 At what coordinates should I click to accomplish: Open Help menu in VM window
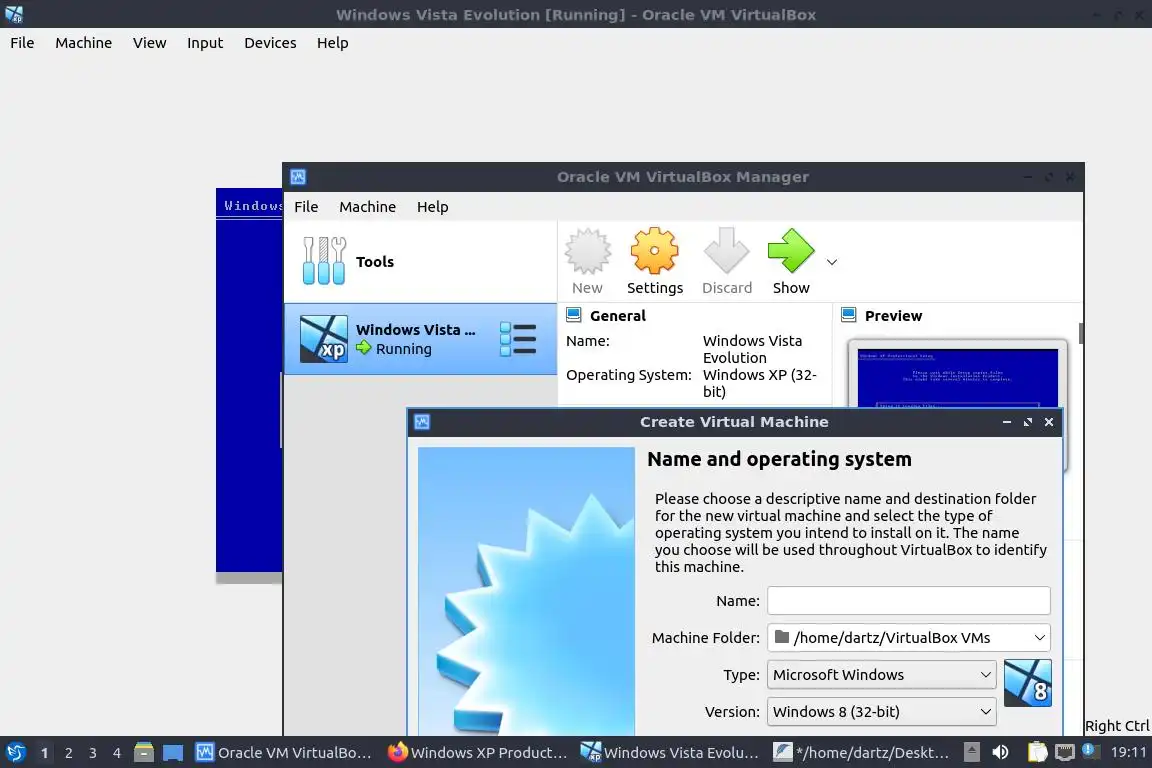[332, 43]
